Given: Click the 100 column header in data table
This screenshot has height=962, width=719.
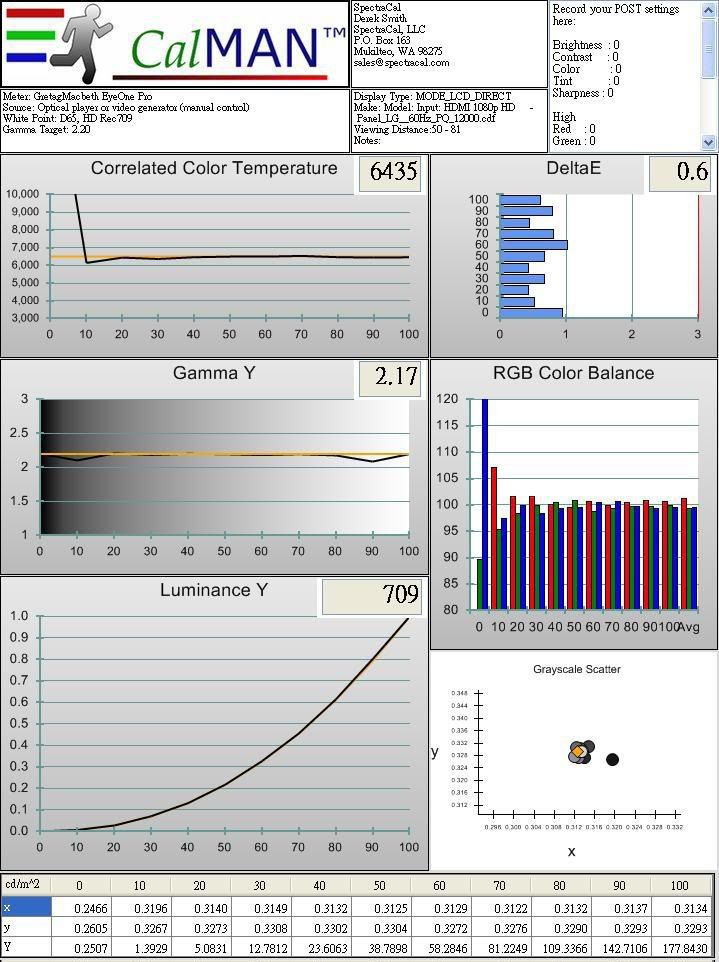Looking at the screenshot, I should point(680,886).
